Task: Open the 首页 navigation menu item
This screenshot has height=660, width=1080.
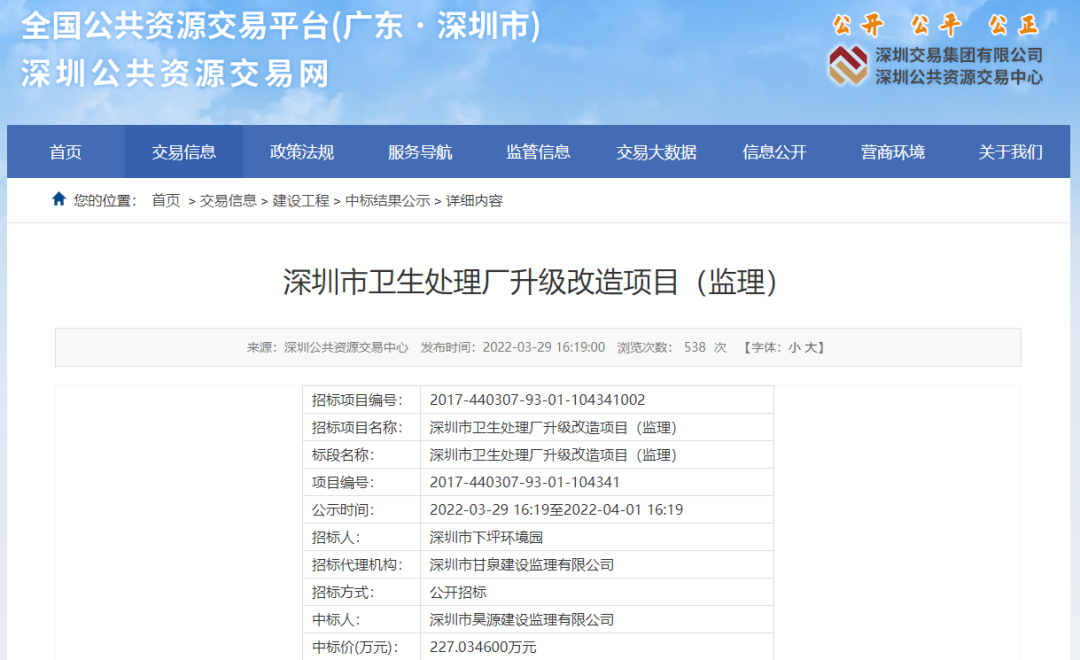Action: coord(65,152)
